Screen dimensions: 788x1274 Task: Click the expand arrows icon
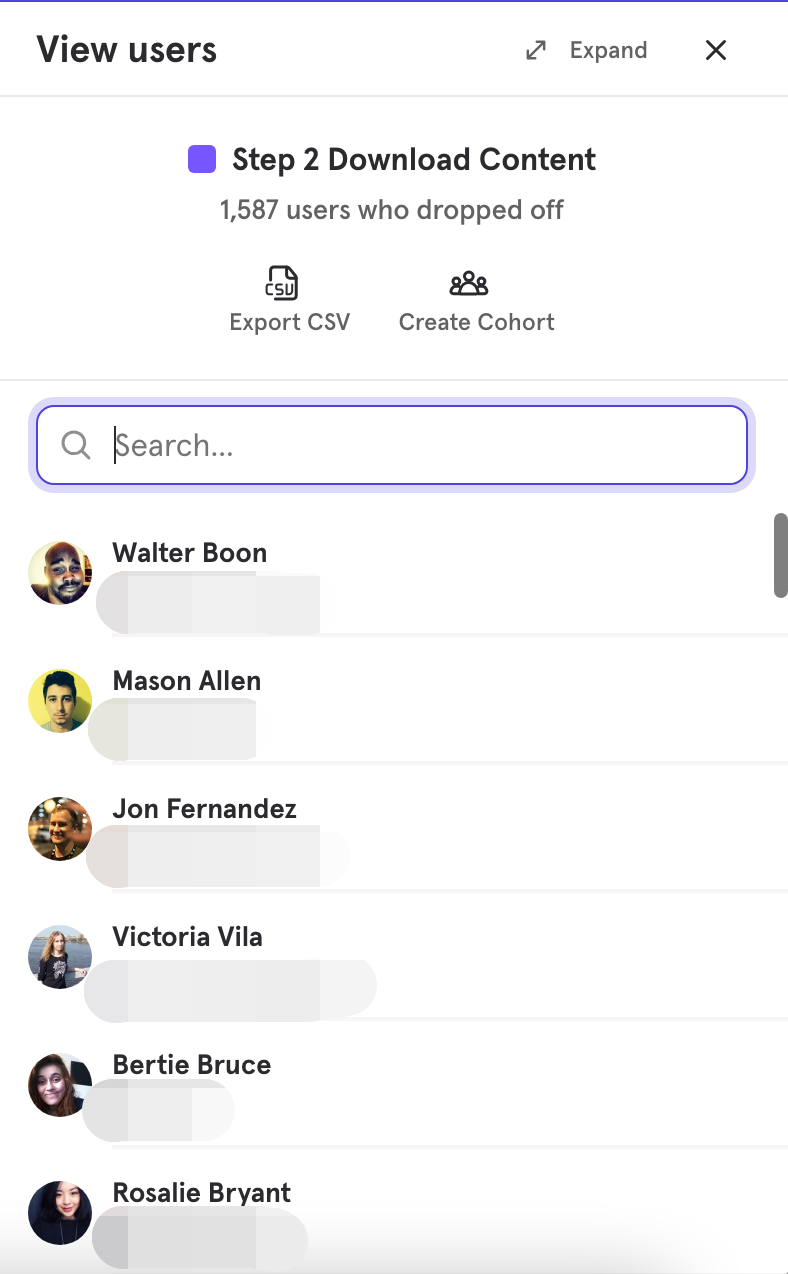pyautogui.click(x=537, y=50)
